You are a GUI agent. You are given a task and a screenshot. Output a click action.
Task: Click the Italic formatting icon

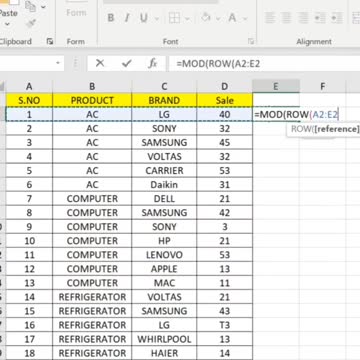pos(127,18)
